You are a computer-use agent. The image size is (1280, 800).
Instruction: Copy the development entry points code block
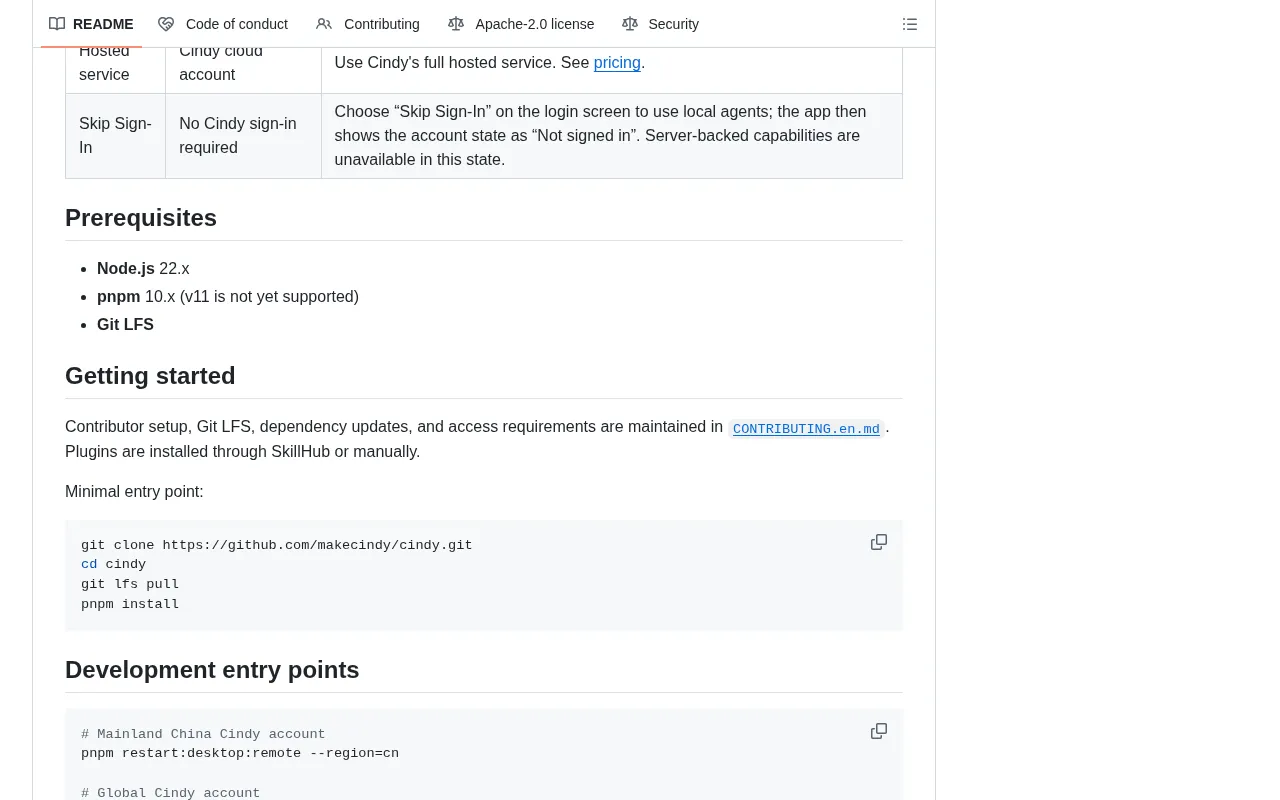point(879,731)
